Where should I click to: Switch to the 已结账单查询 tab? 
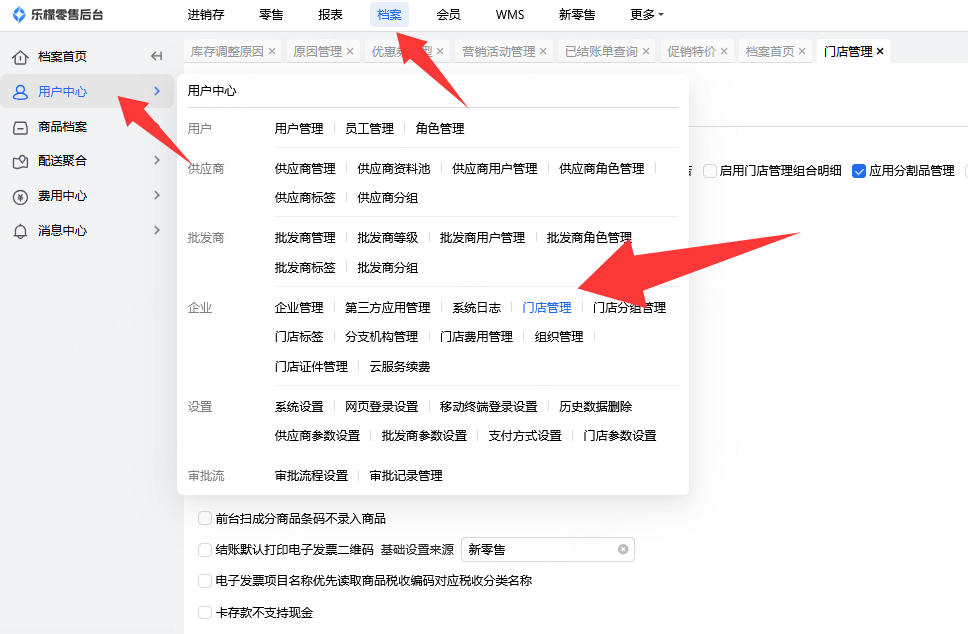click(601, 51)
